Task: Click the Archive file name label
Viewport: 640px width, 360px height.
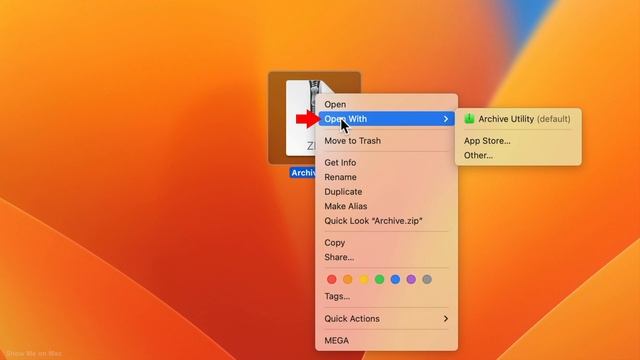Action: [303, 173]
